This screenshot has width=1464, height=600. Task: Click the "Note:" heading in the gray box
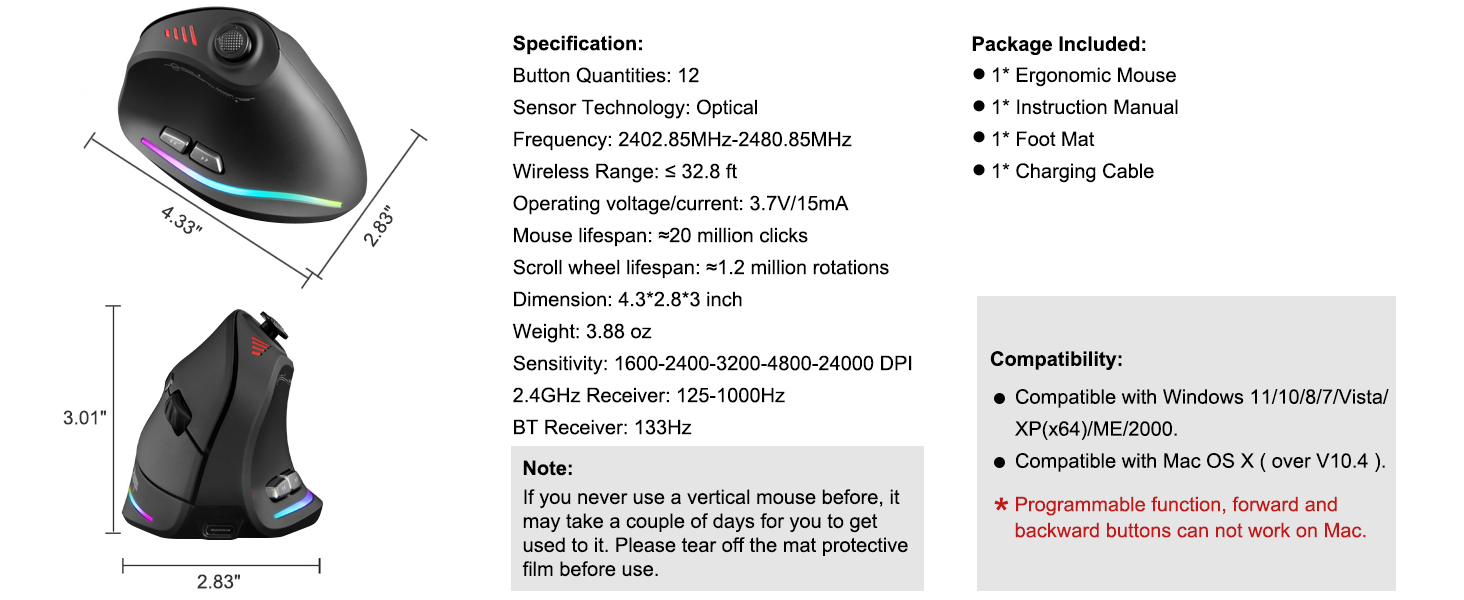[x=548, y=468]
